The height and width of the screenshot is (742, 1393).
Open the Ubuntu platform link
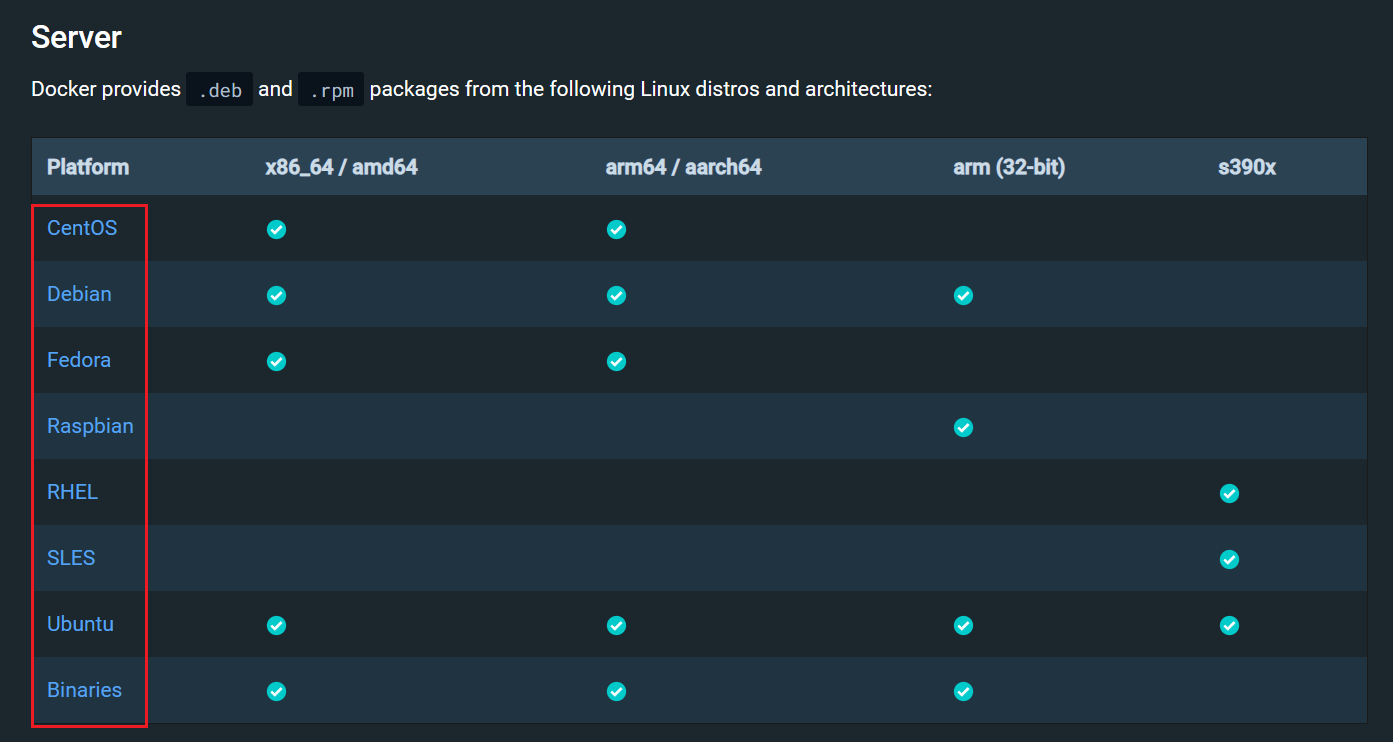(x=80, y=624)
